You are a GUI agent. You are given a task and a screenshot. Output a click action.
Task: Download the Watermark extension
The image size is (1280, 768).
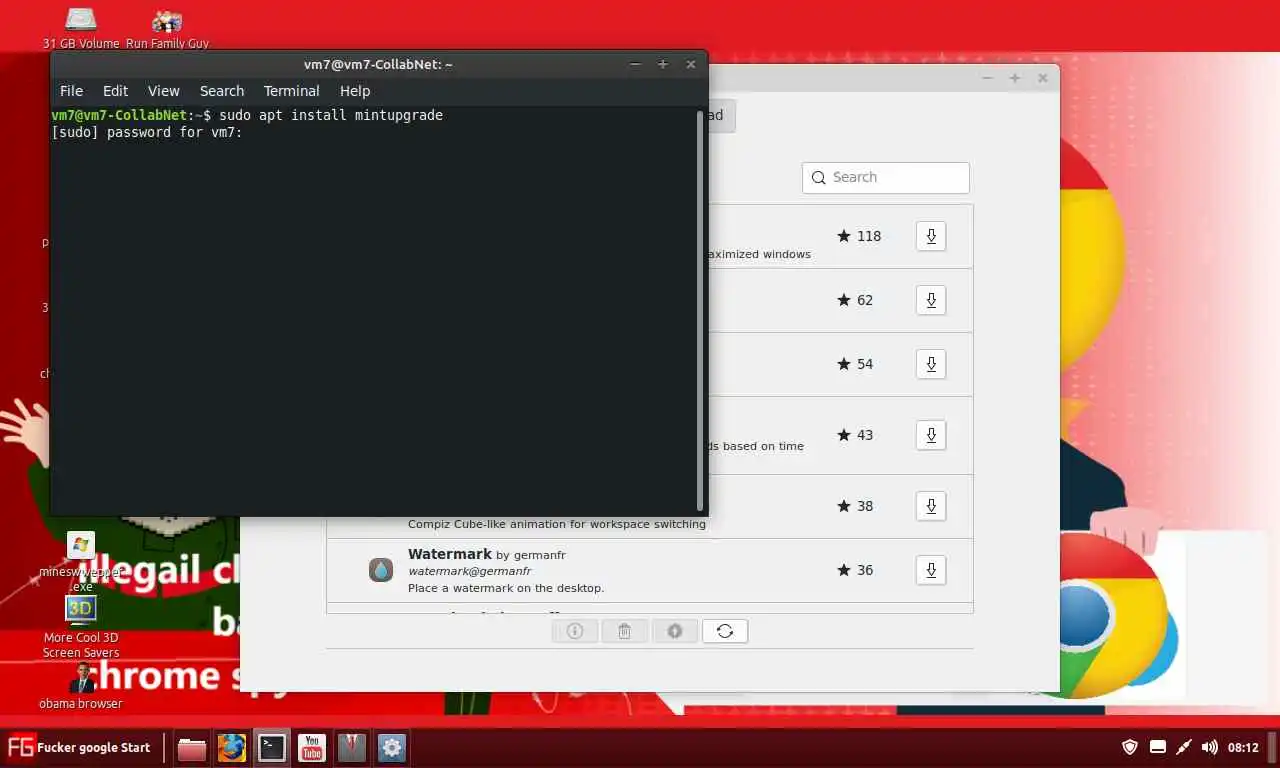931,570
